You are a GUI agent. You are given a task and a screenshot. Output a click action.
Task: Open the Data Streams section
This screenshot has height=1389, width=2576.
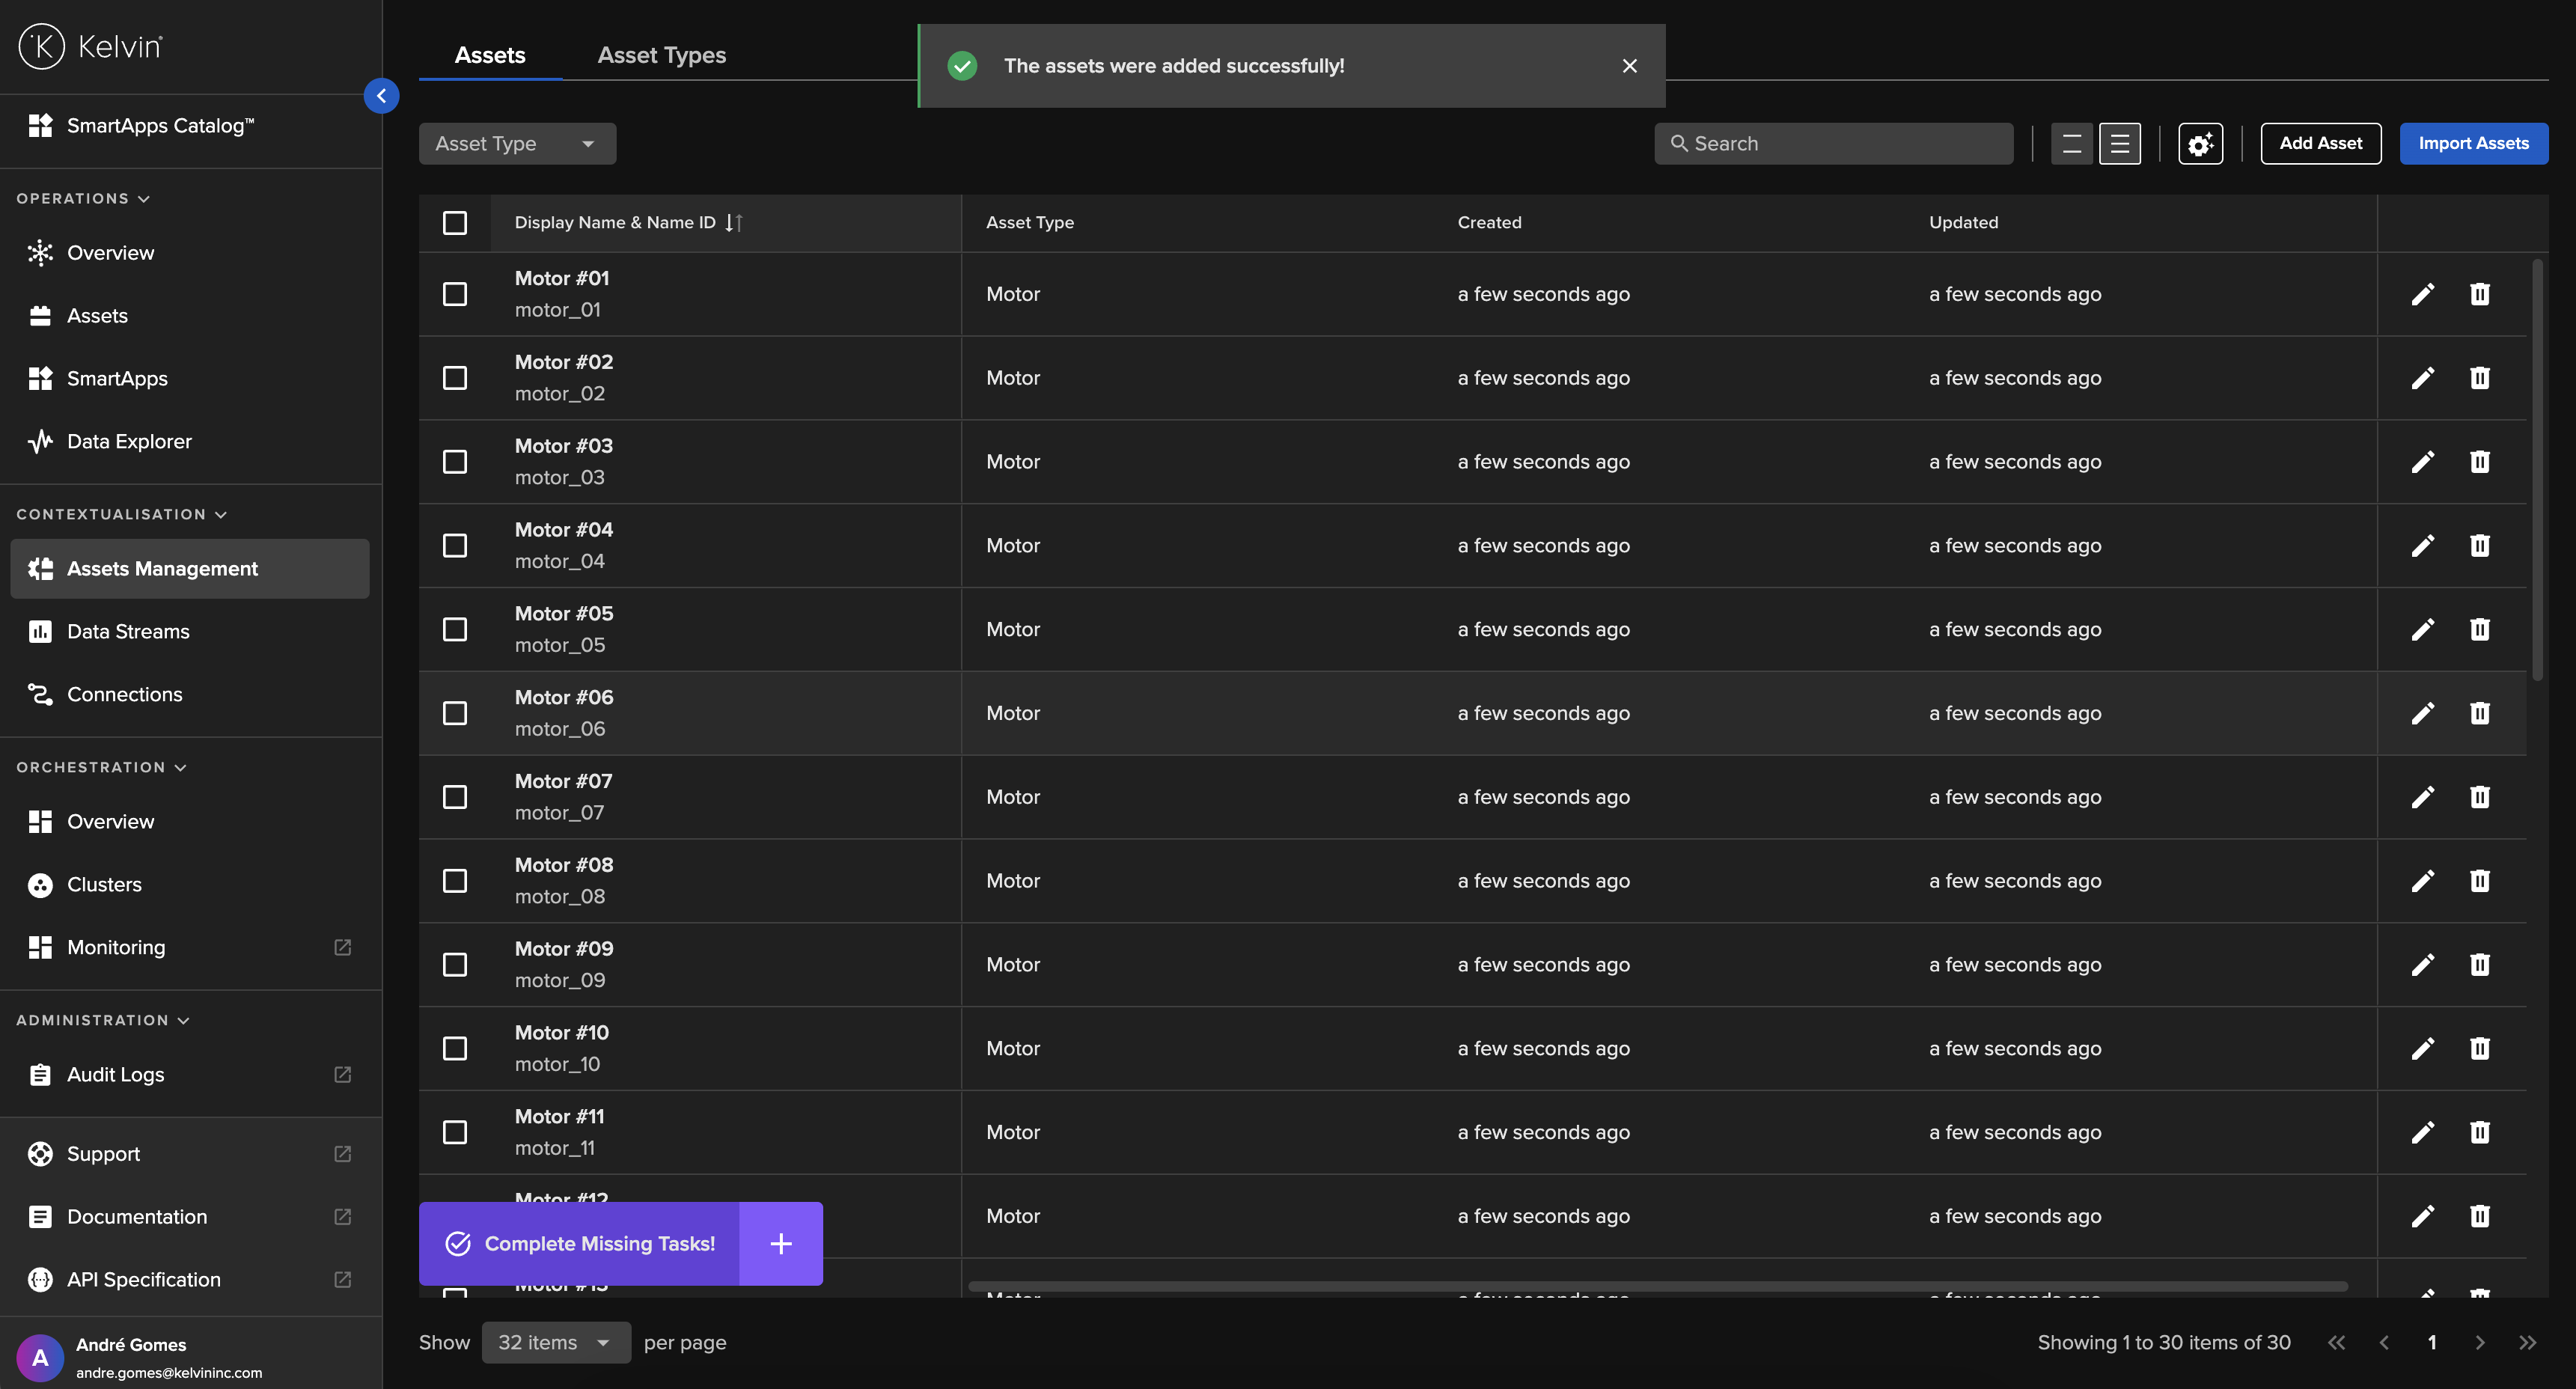pos(128,631)
